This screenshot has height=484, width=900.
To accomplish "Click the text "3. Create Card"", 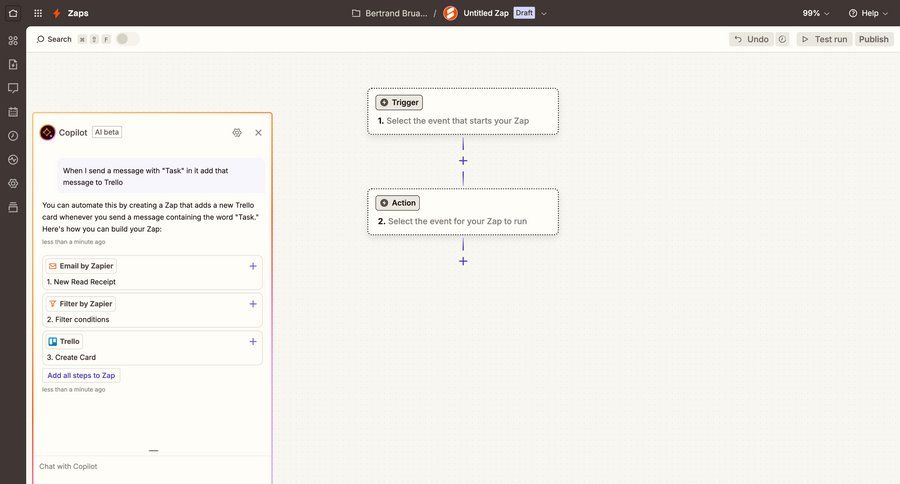I will tap(71, 357).
